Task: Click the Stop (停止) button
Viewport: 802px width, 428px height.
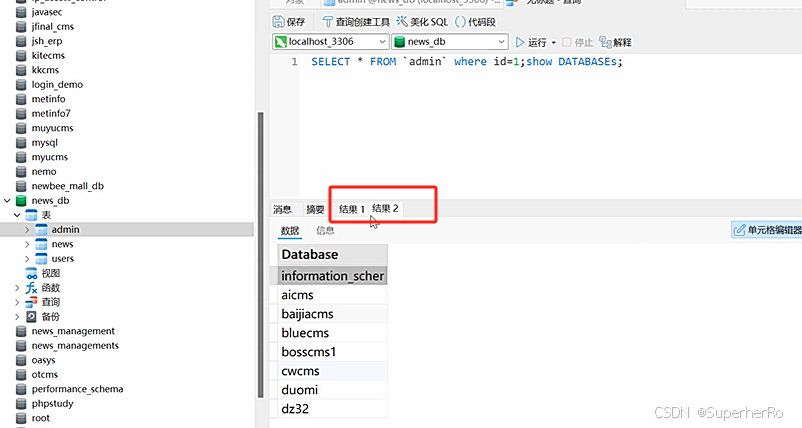Action: pos(577,42)
